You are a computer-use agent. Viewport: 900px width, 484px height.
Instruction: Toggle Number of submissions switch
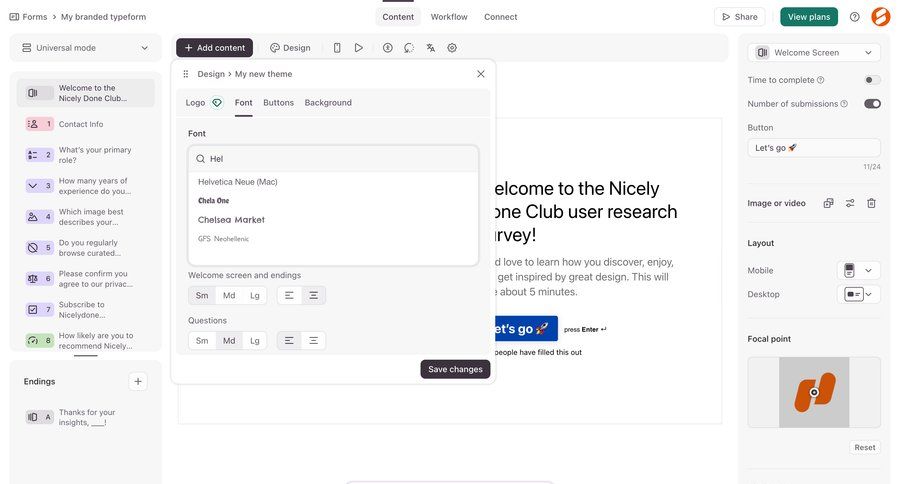point(872,104)
